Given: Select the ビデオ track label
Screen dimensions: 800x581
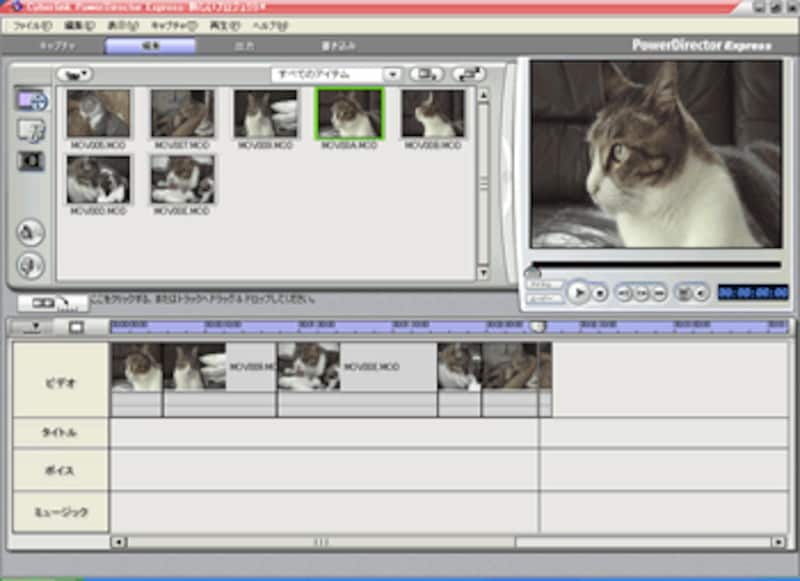Looking at the screenshot, I should coord(59,381).
